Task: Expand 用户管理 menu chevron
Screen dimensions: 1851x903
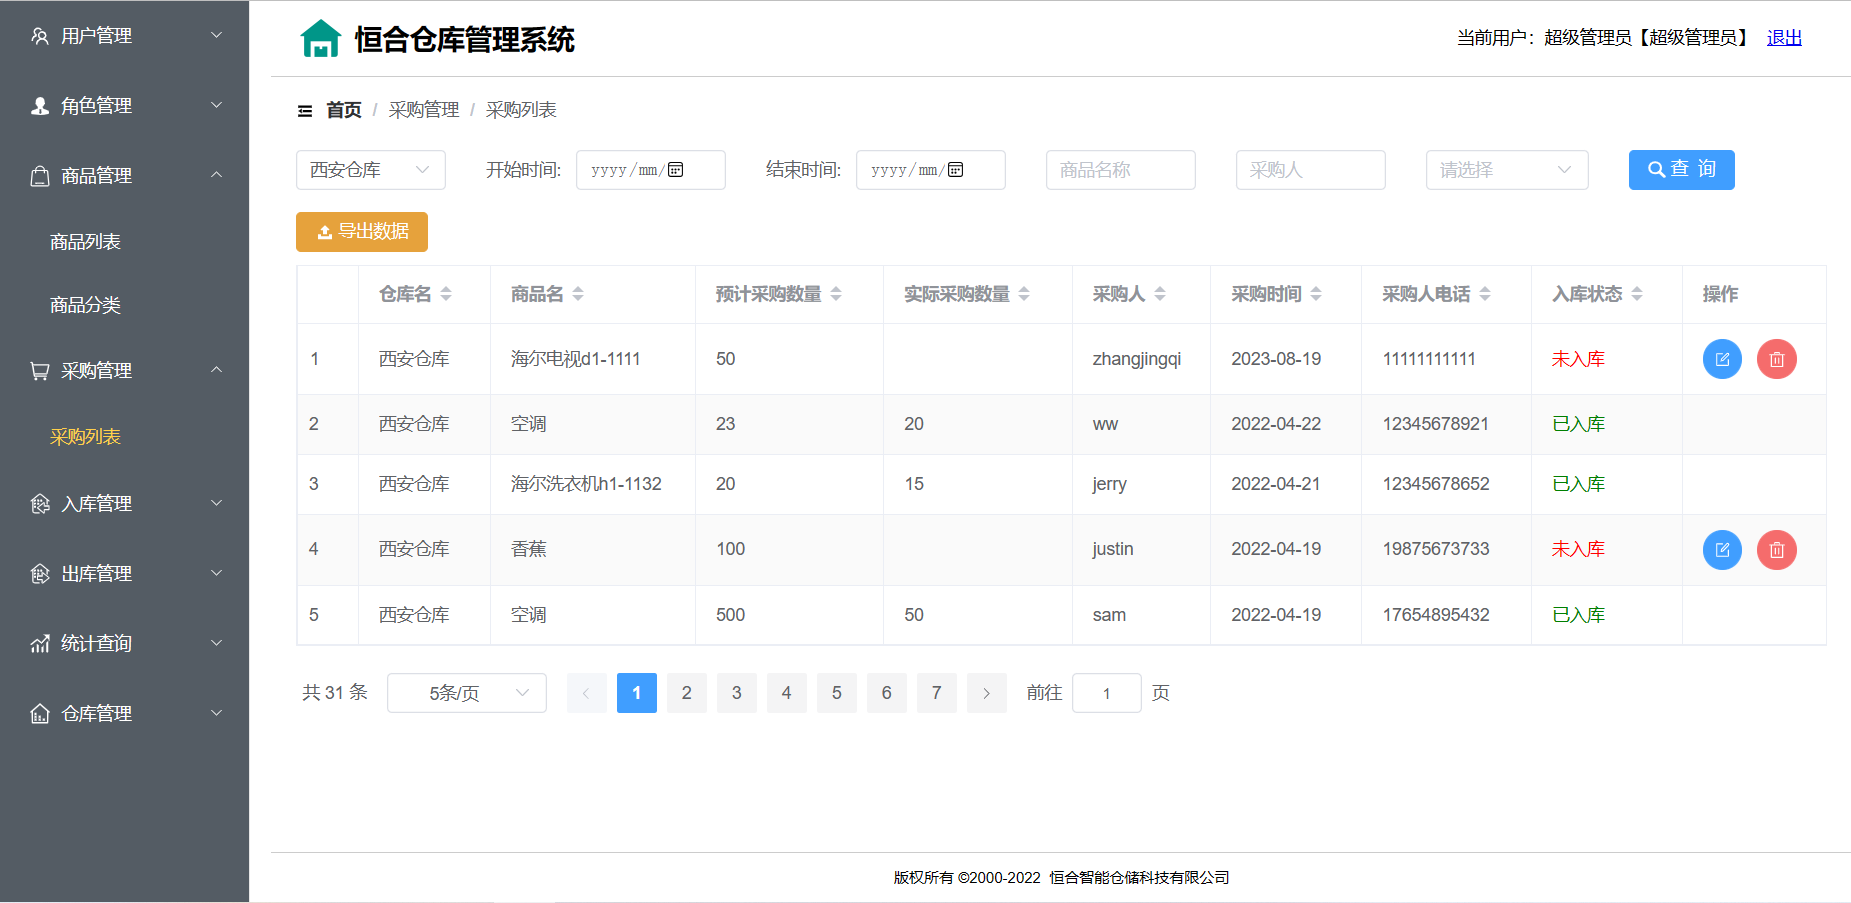Action: 216,36
